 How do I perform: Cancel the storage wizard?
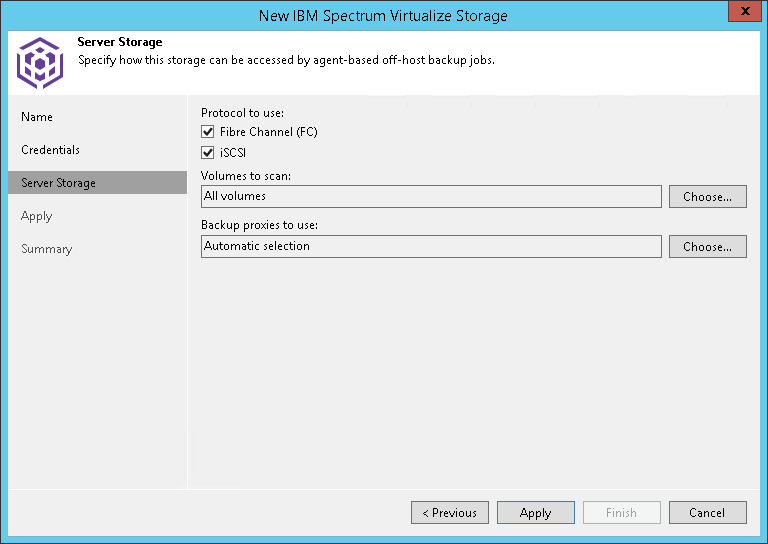coord(708,512)
